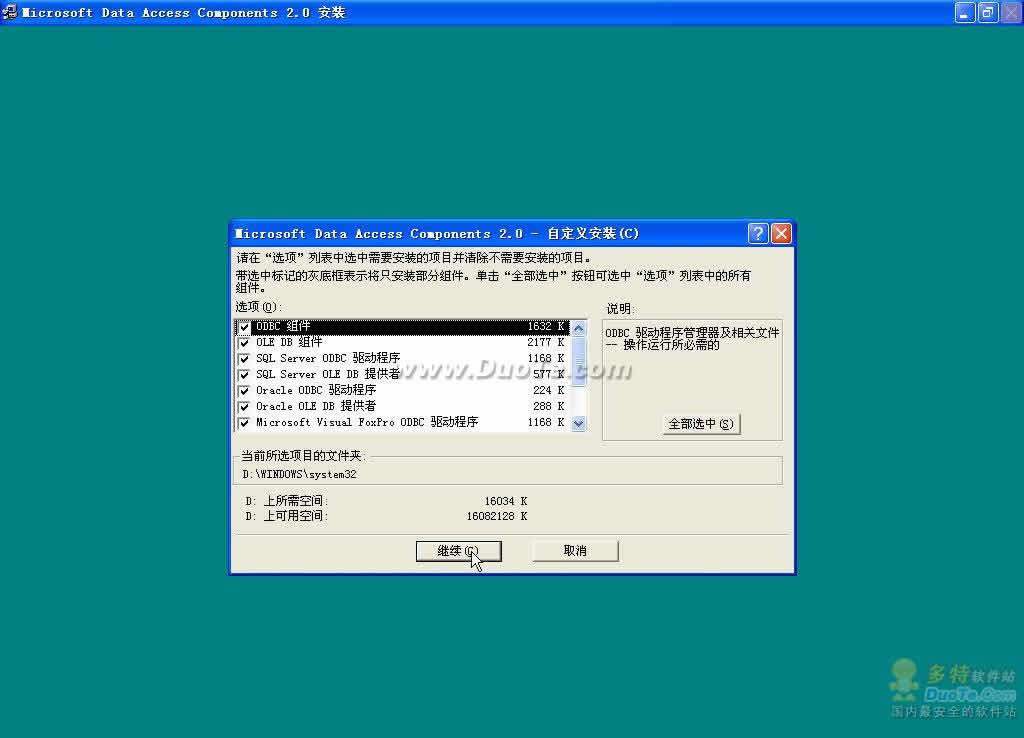Click the 224 K size value

click(x=549, y=391)
